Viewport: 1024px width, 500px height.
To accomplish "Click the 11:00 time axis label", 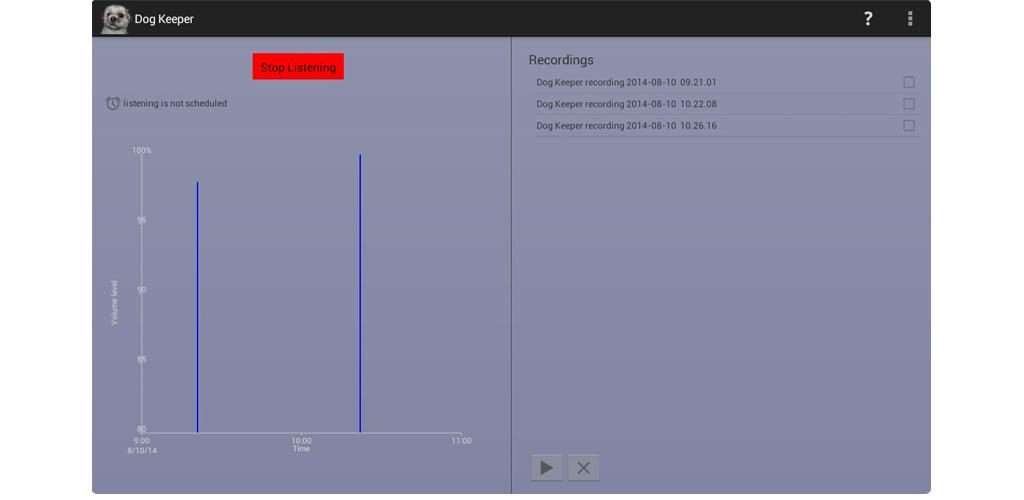I will tap(461, 441).
